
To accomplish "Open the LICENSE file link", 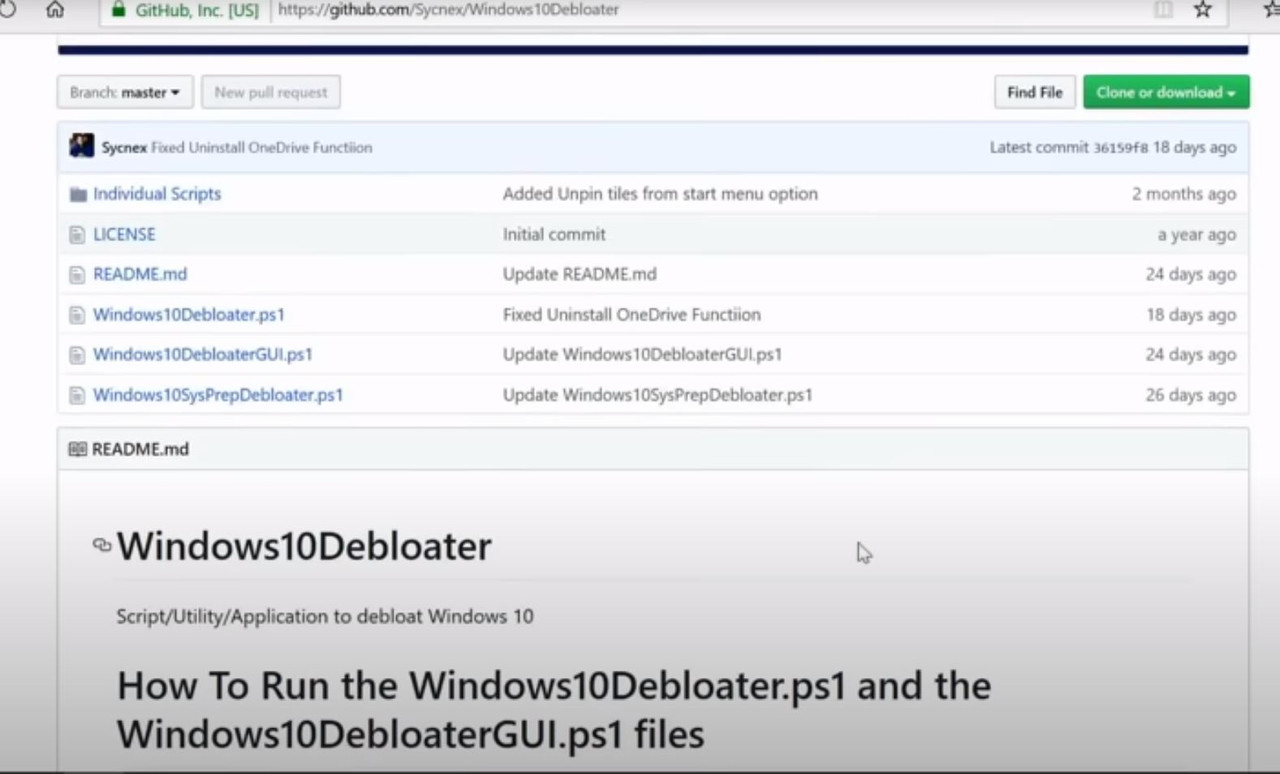I will [x=124, y=234].
